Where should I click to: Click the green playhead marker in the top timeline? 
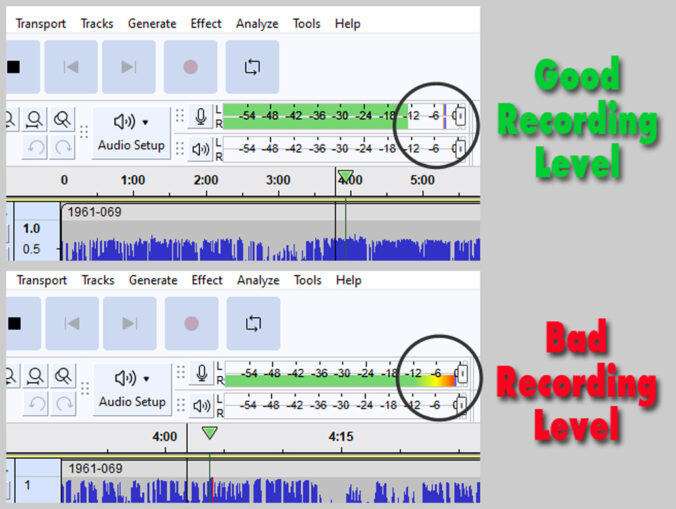click(x=345, y=175)
